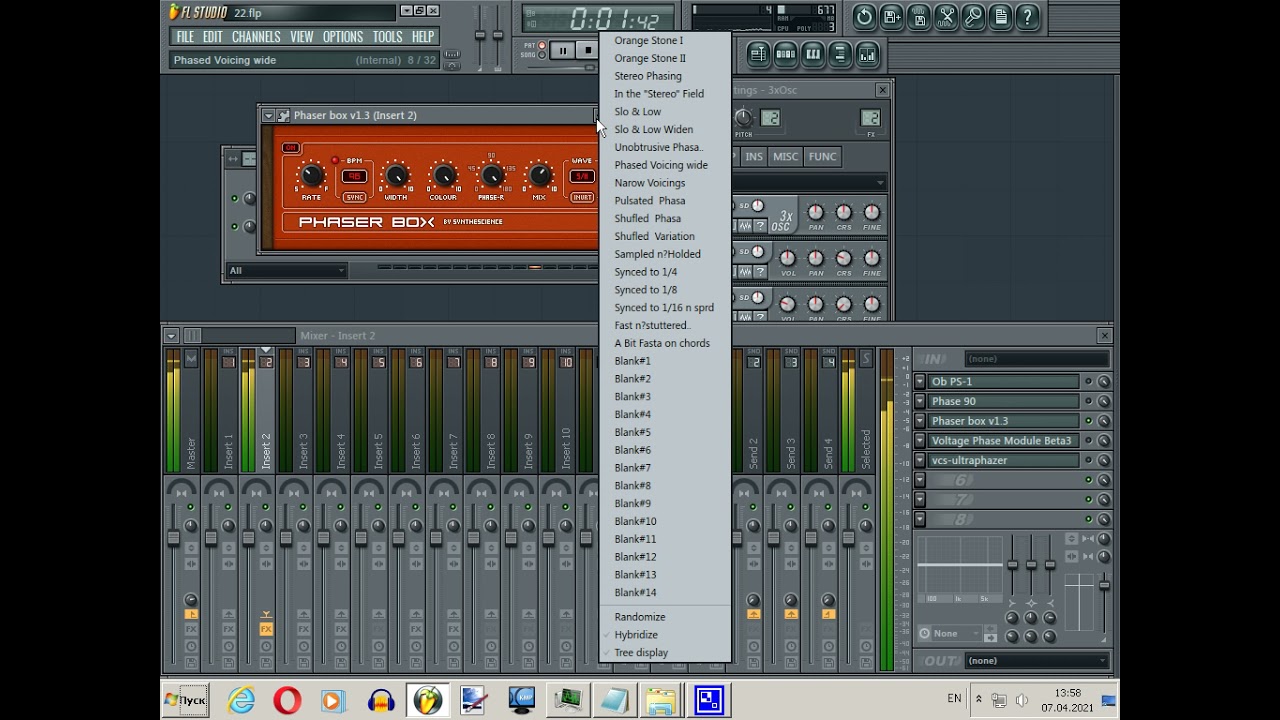The image size is (1280, 720).
Task: Click the plug icon on Phaser box title bar
Action: tap(283, 116)
